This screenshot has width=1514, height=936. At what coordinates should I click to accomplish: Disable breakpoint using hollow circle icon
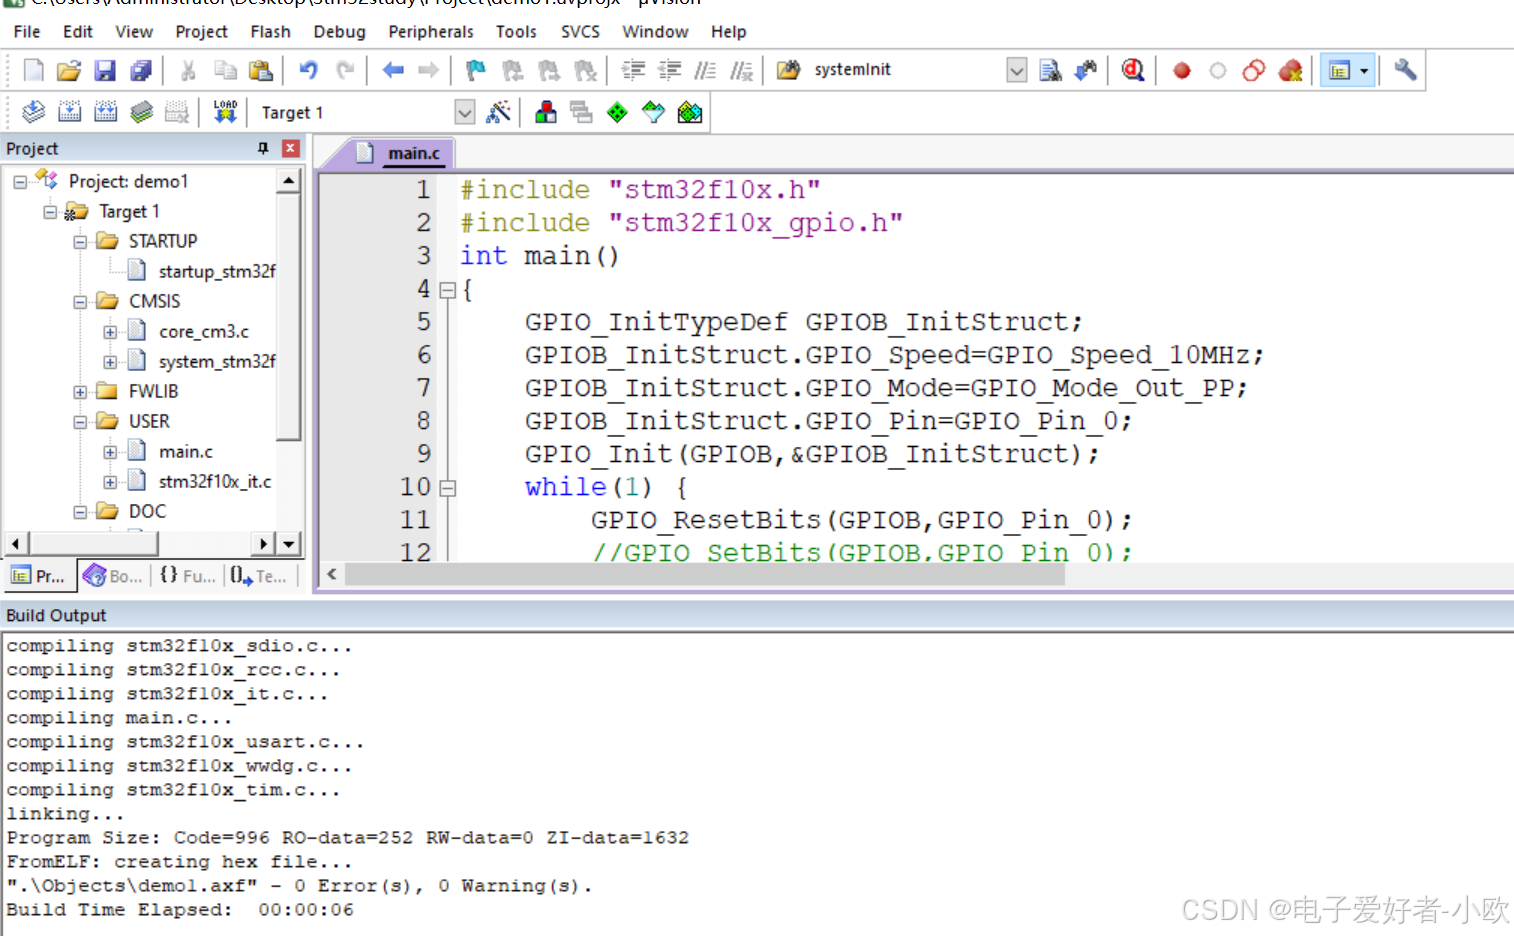tap(1217, 70)
